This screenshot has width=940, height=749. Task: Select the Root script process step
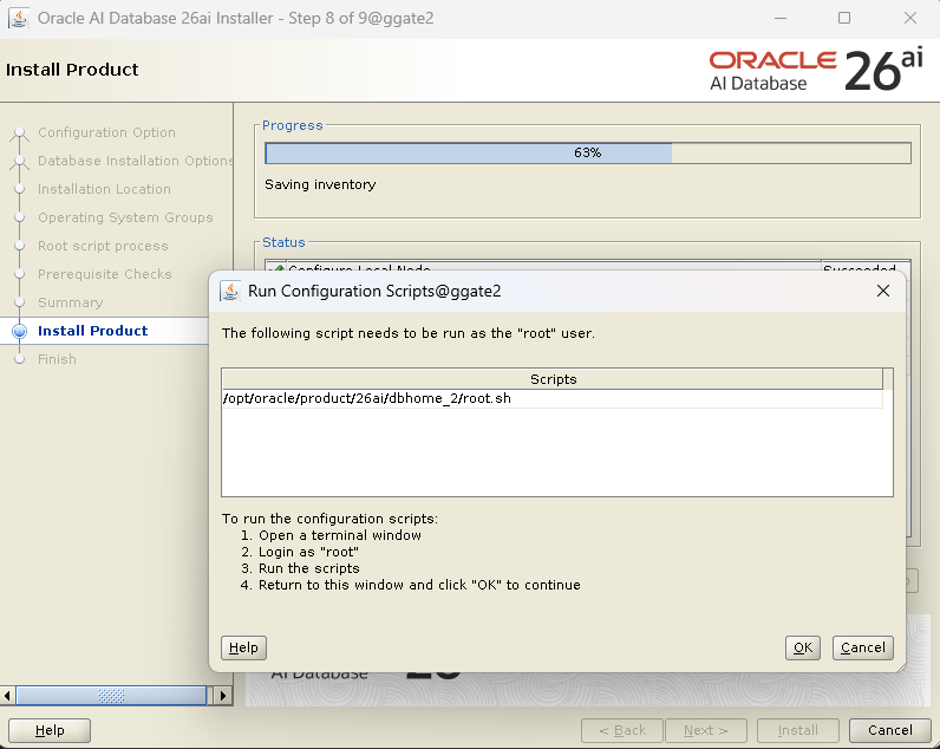coord(103,246)
